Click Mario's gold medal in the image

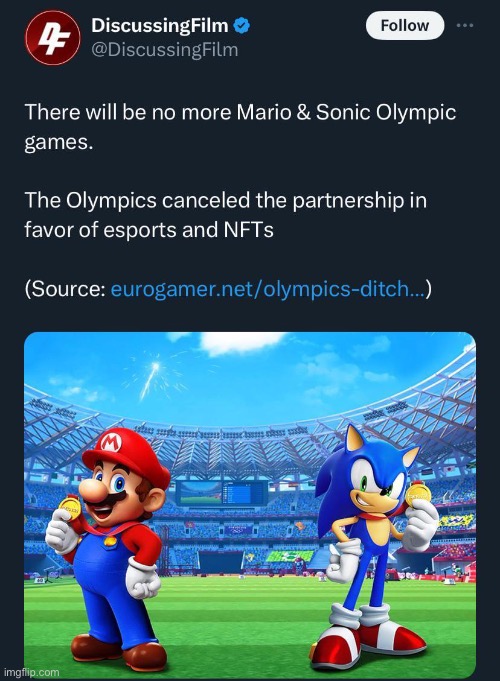click(71, 506)
